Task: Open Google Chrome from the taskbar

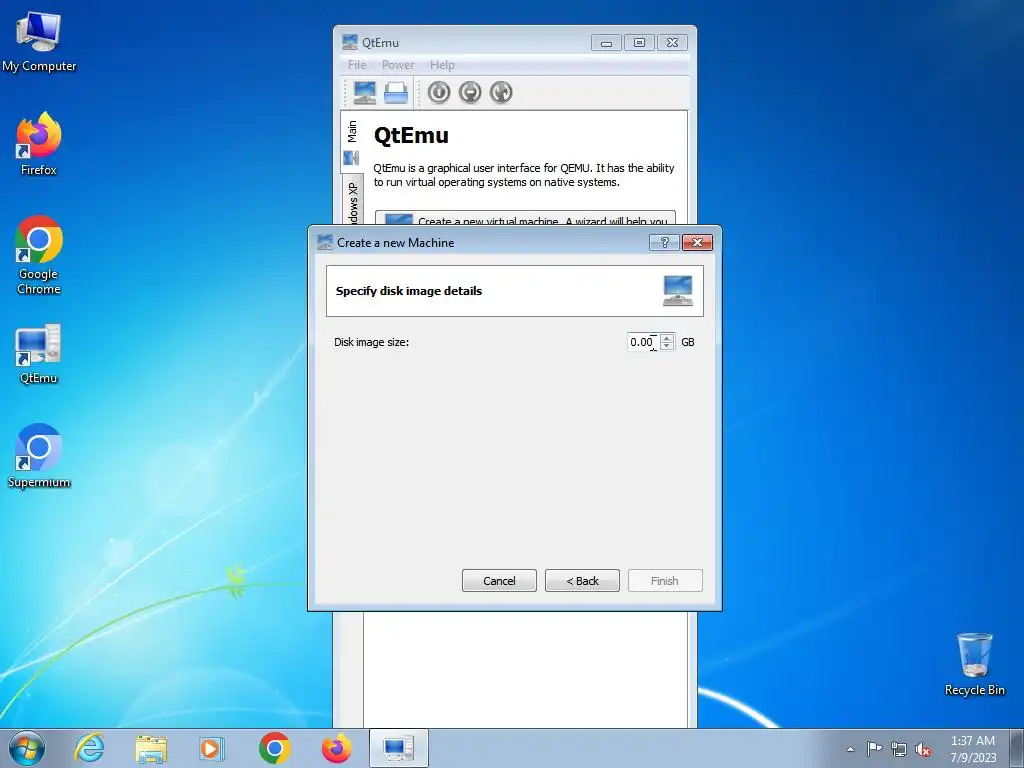Action: (x=274, y=748)
